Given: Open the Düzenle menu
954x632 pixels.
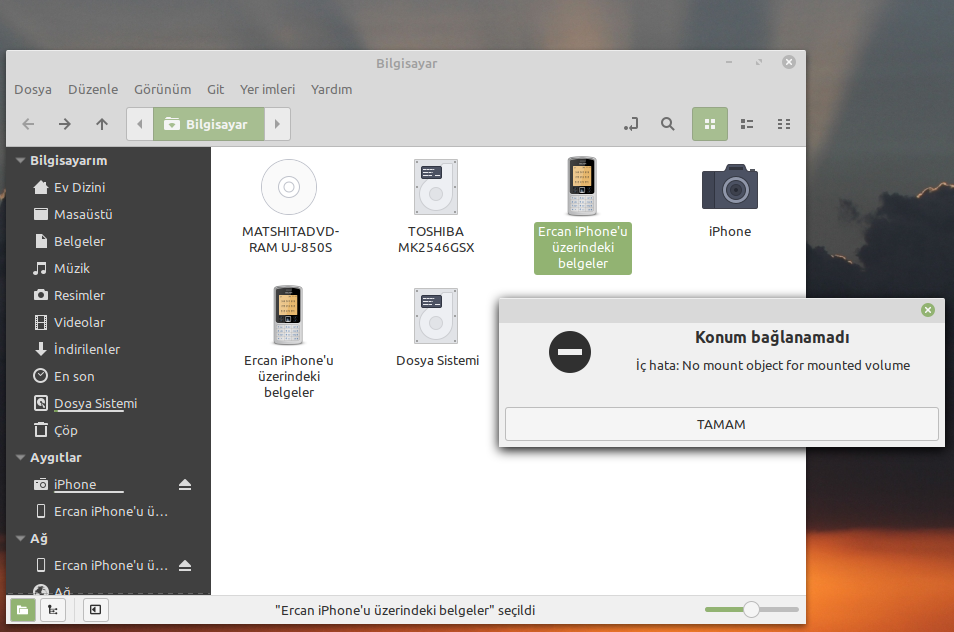Looking at the screenshot, I should click(x=93, y=89).
